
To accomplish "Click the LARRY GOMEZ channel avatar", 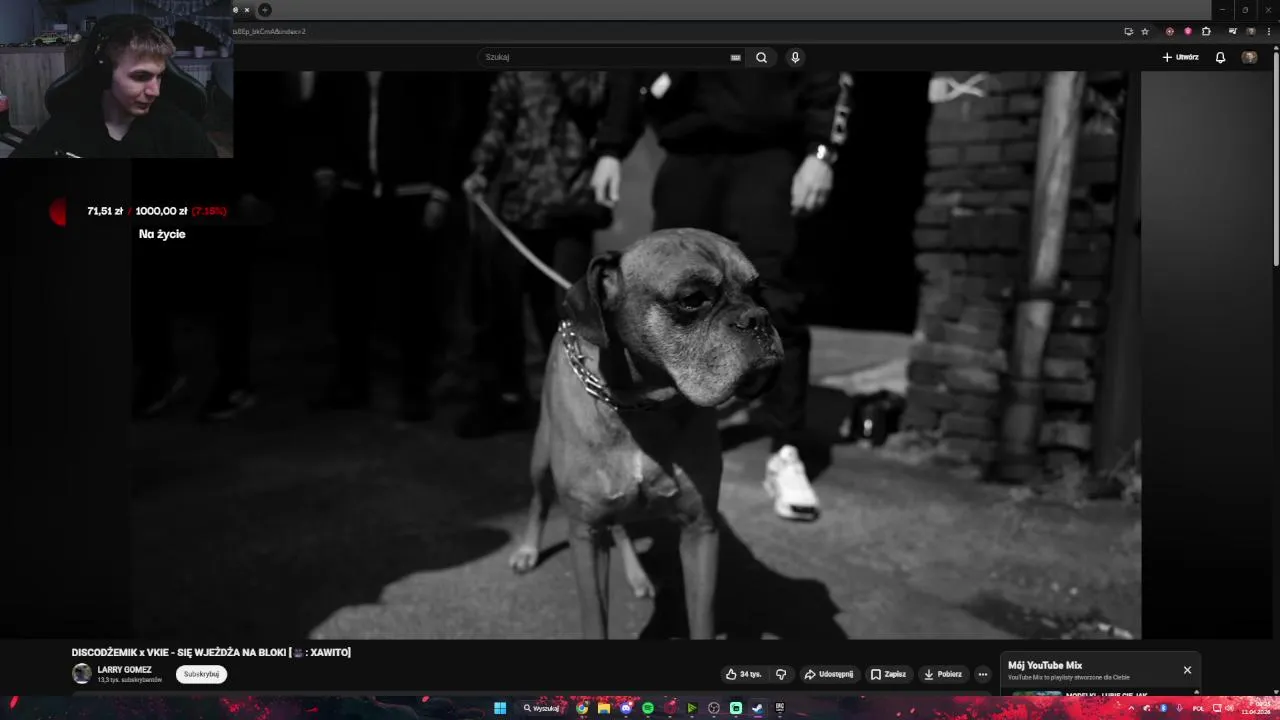I will pyautogui.click(x=82, y=674).
